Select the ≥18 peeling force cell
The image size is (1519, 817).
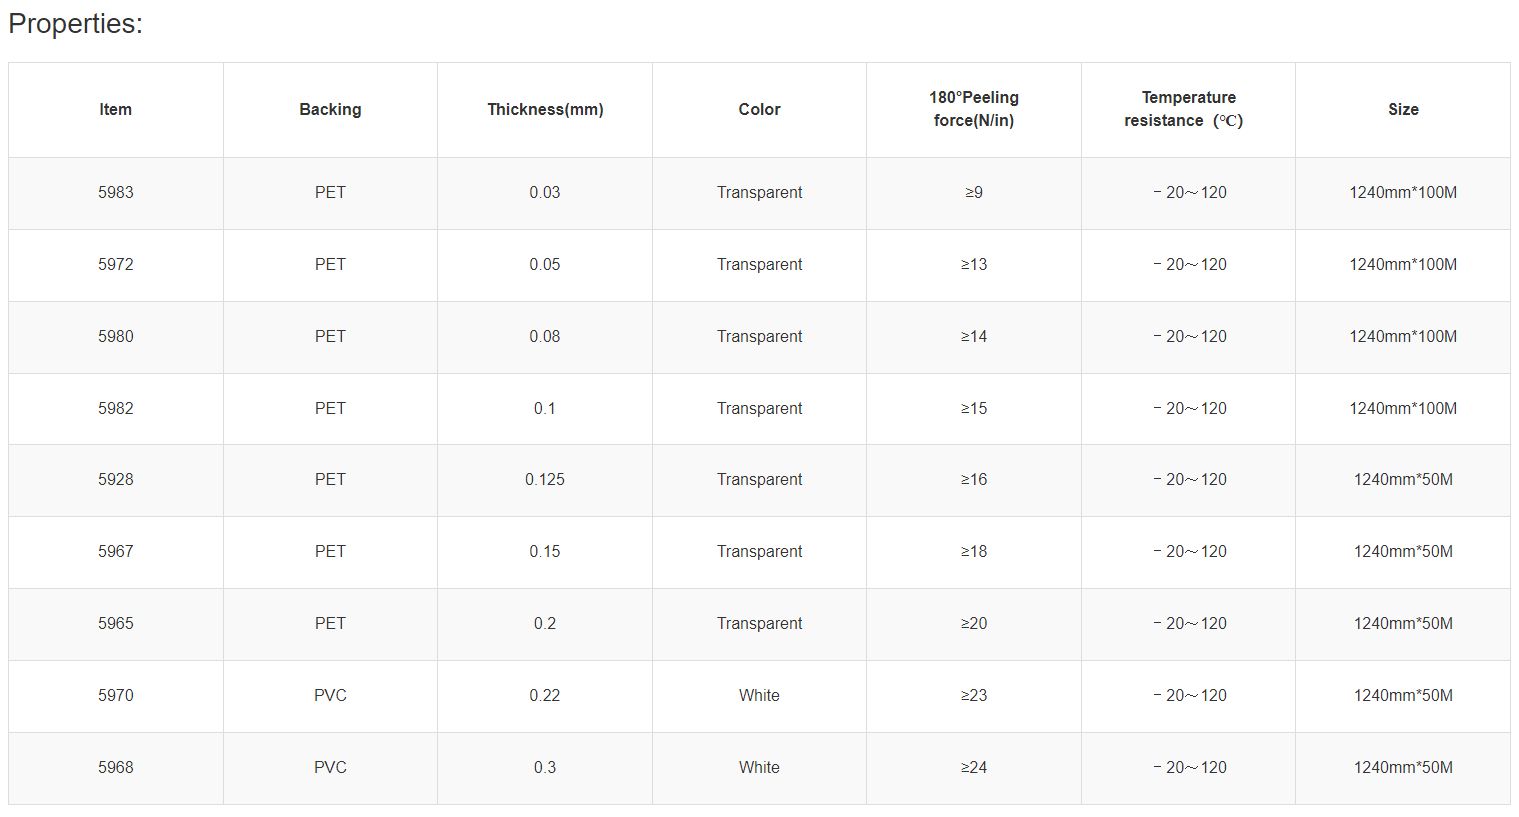[x=974, y=552]
